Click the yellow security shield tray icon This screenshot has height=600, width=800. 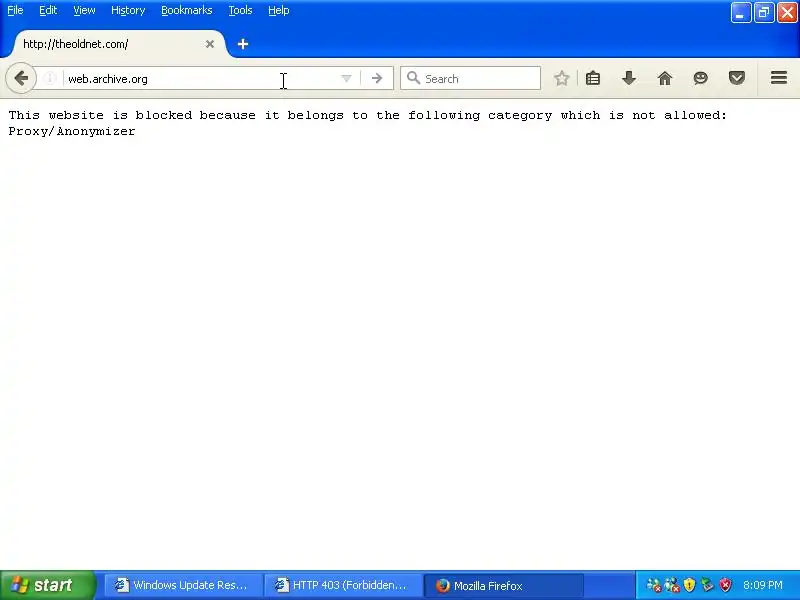[689, 585]
